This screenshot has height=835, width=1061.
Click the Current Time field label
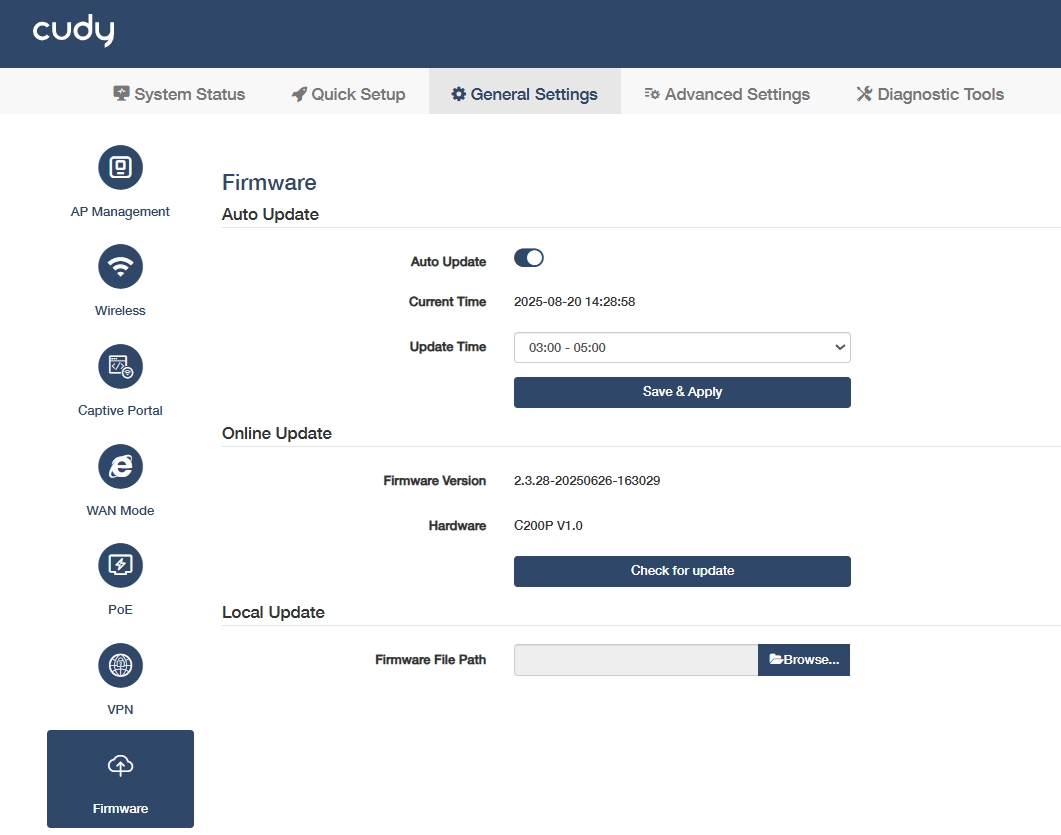(x=447, y=302)
